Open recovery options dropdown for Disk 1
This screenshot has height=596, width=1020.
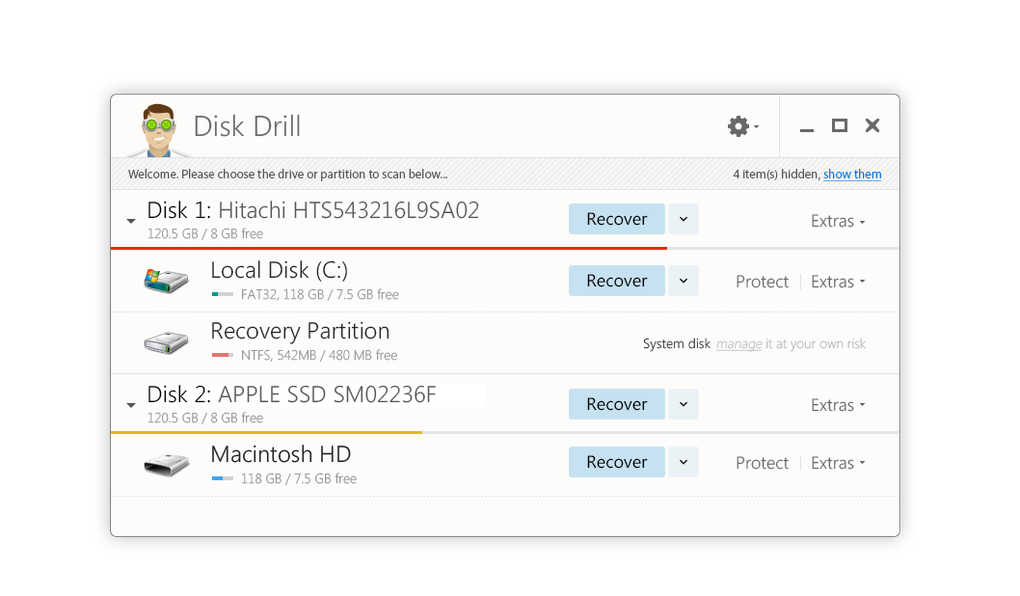[x=683, y=219]
